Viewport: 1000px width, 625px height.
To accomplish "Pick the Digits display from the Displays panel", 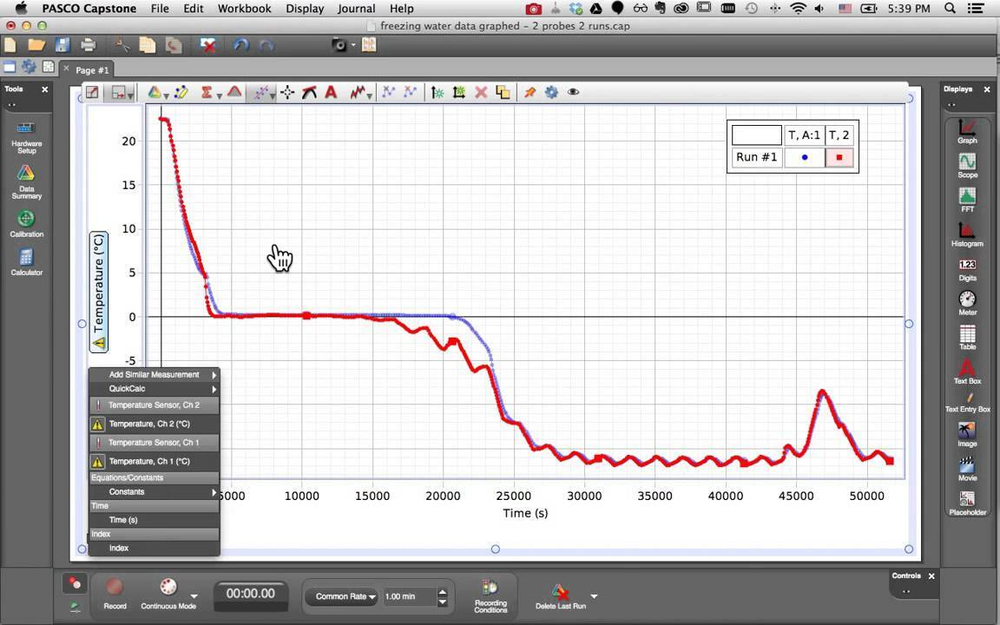I will (967, 265).
